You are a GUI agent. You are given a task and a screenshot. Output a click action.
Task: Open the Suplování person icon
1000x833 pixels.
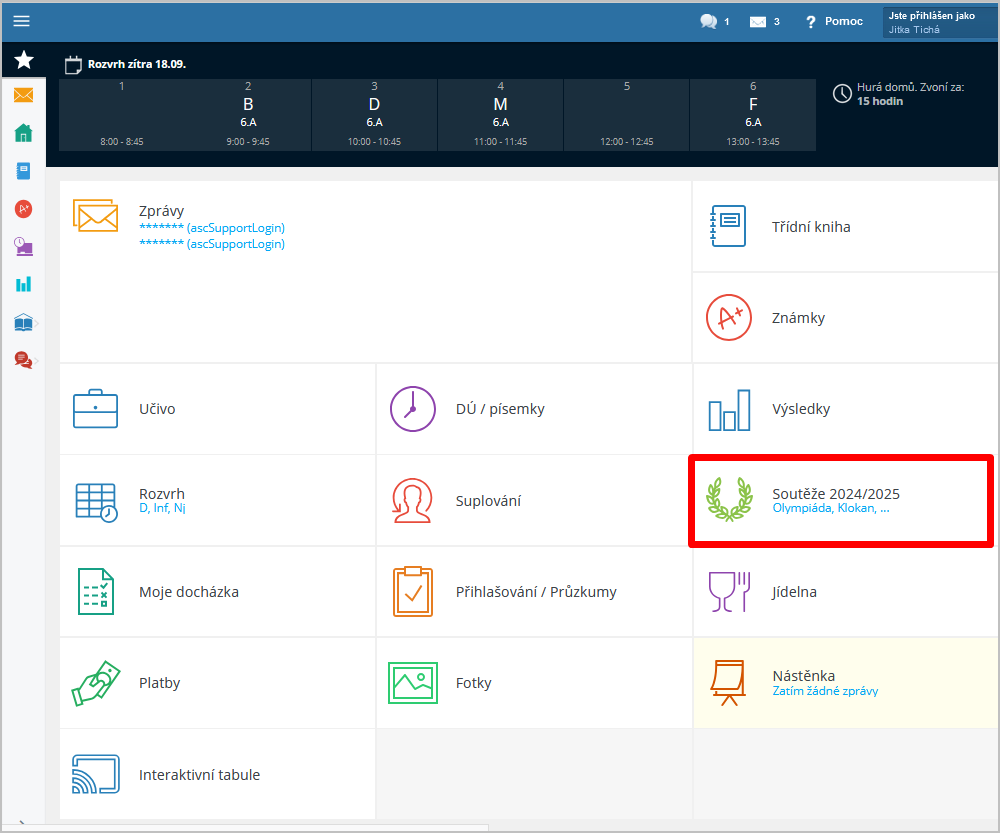click(x=412, y=501)
